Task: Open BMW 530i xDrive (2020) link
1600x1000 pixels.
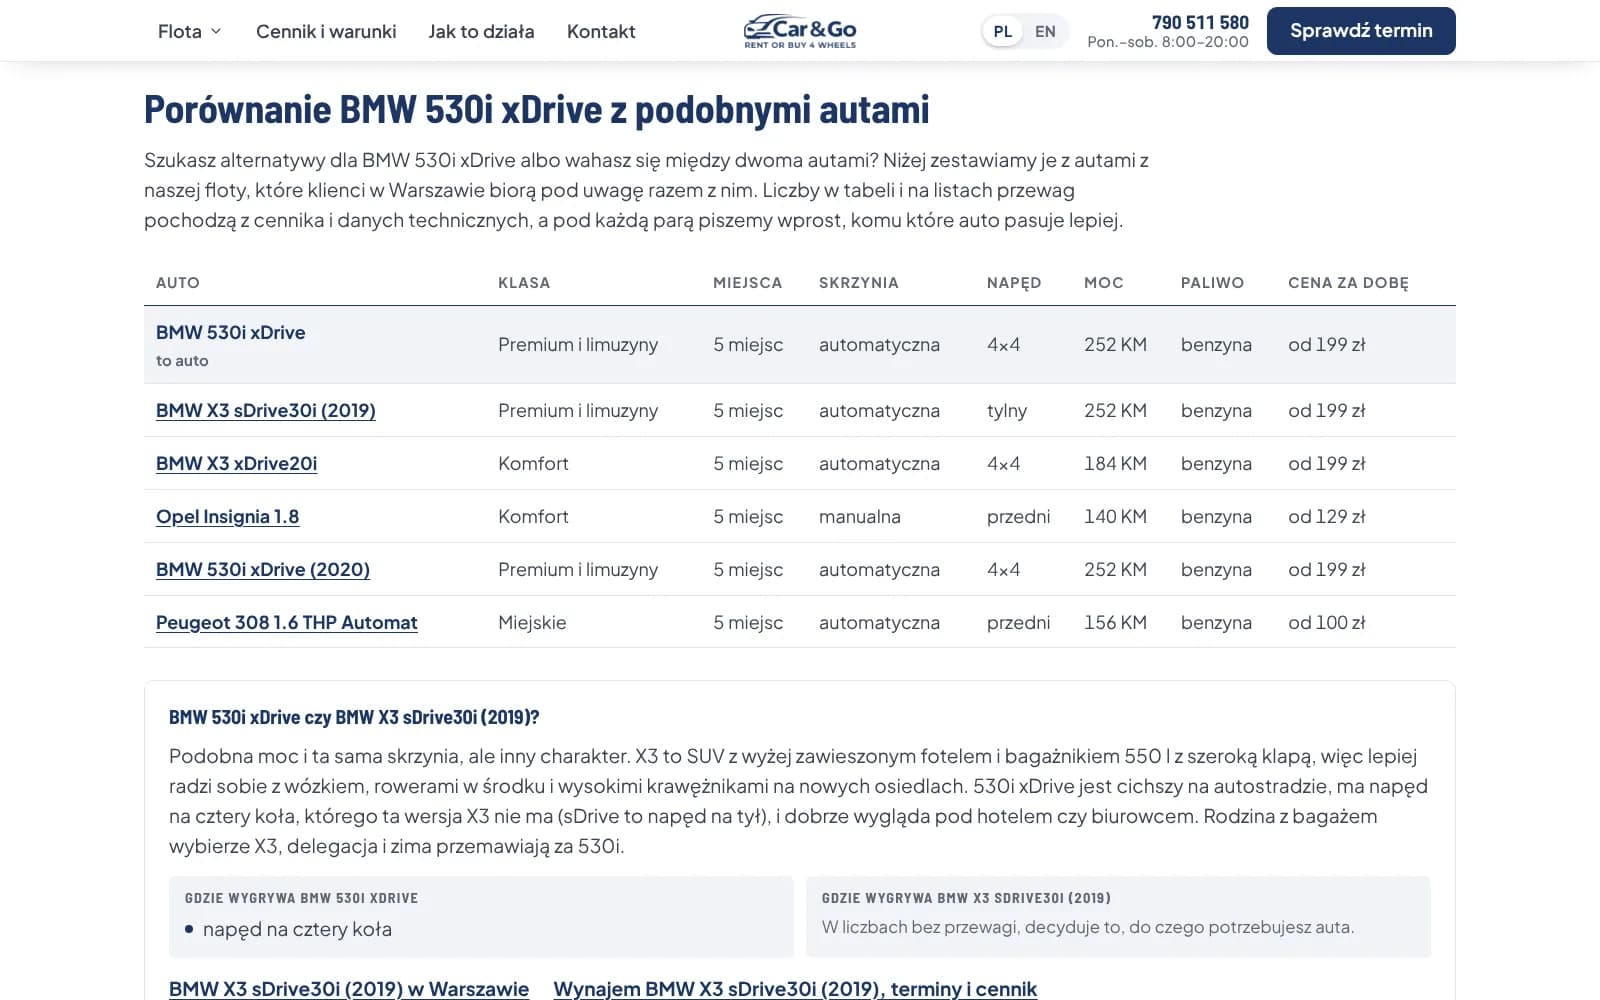Action: pyautogui.click(x=263, y=569)
